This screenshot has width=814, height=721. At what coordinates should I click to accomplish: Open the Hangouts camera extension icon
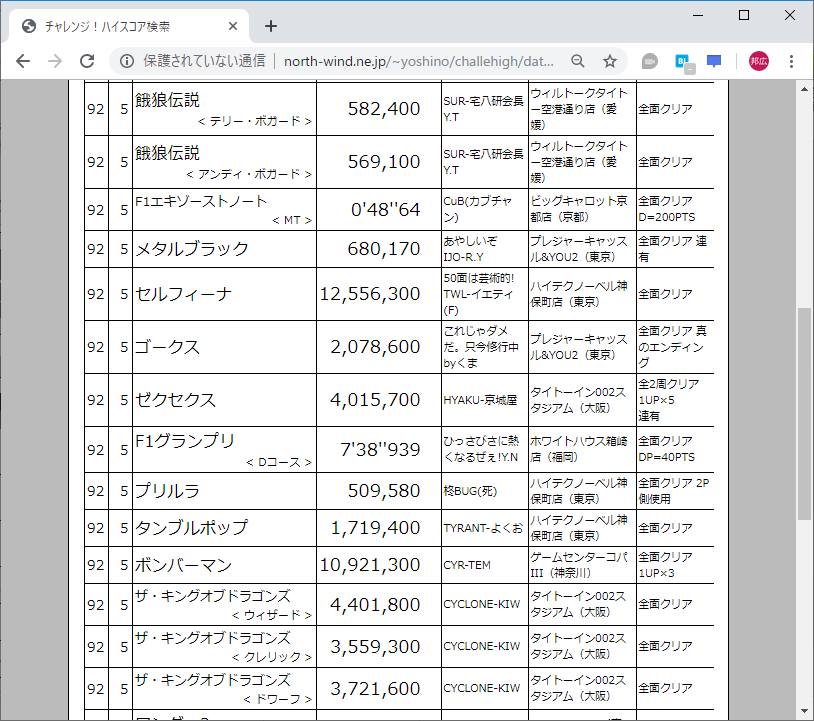(x=649, y=61)
